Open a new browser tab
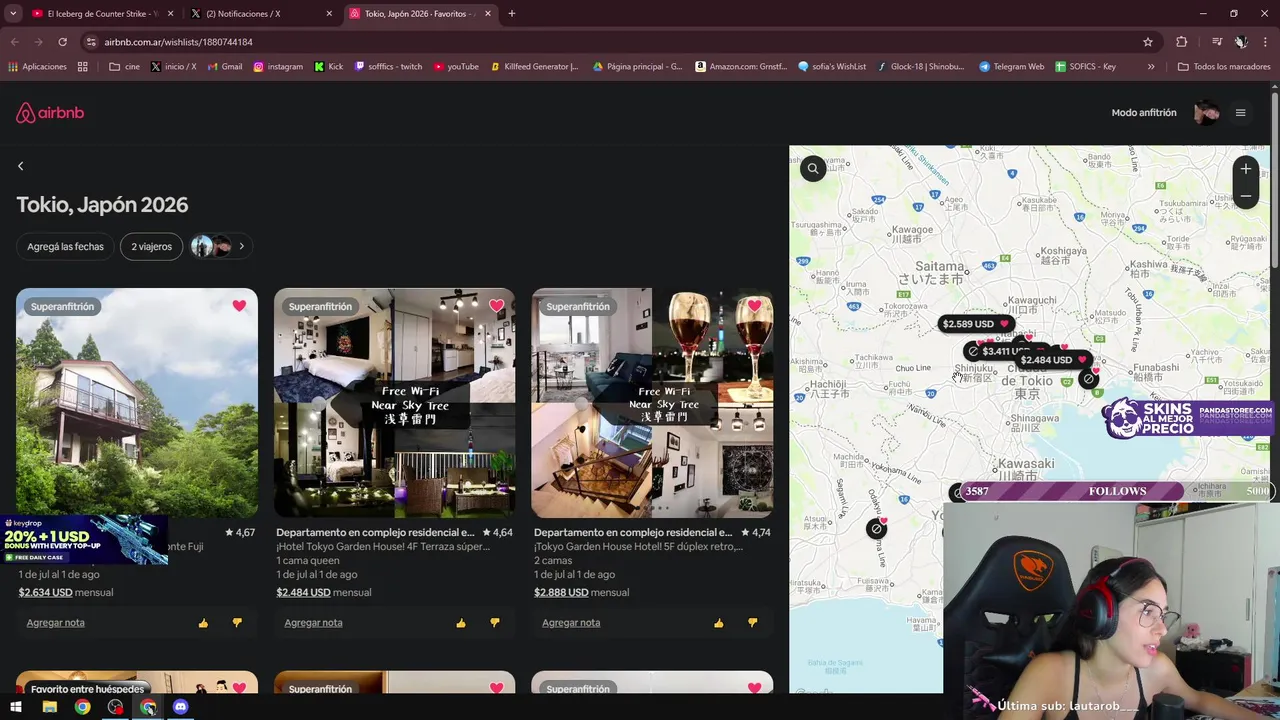This screenshot has height=720, width=1280. pos(512,14)
